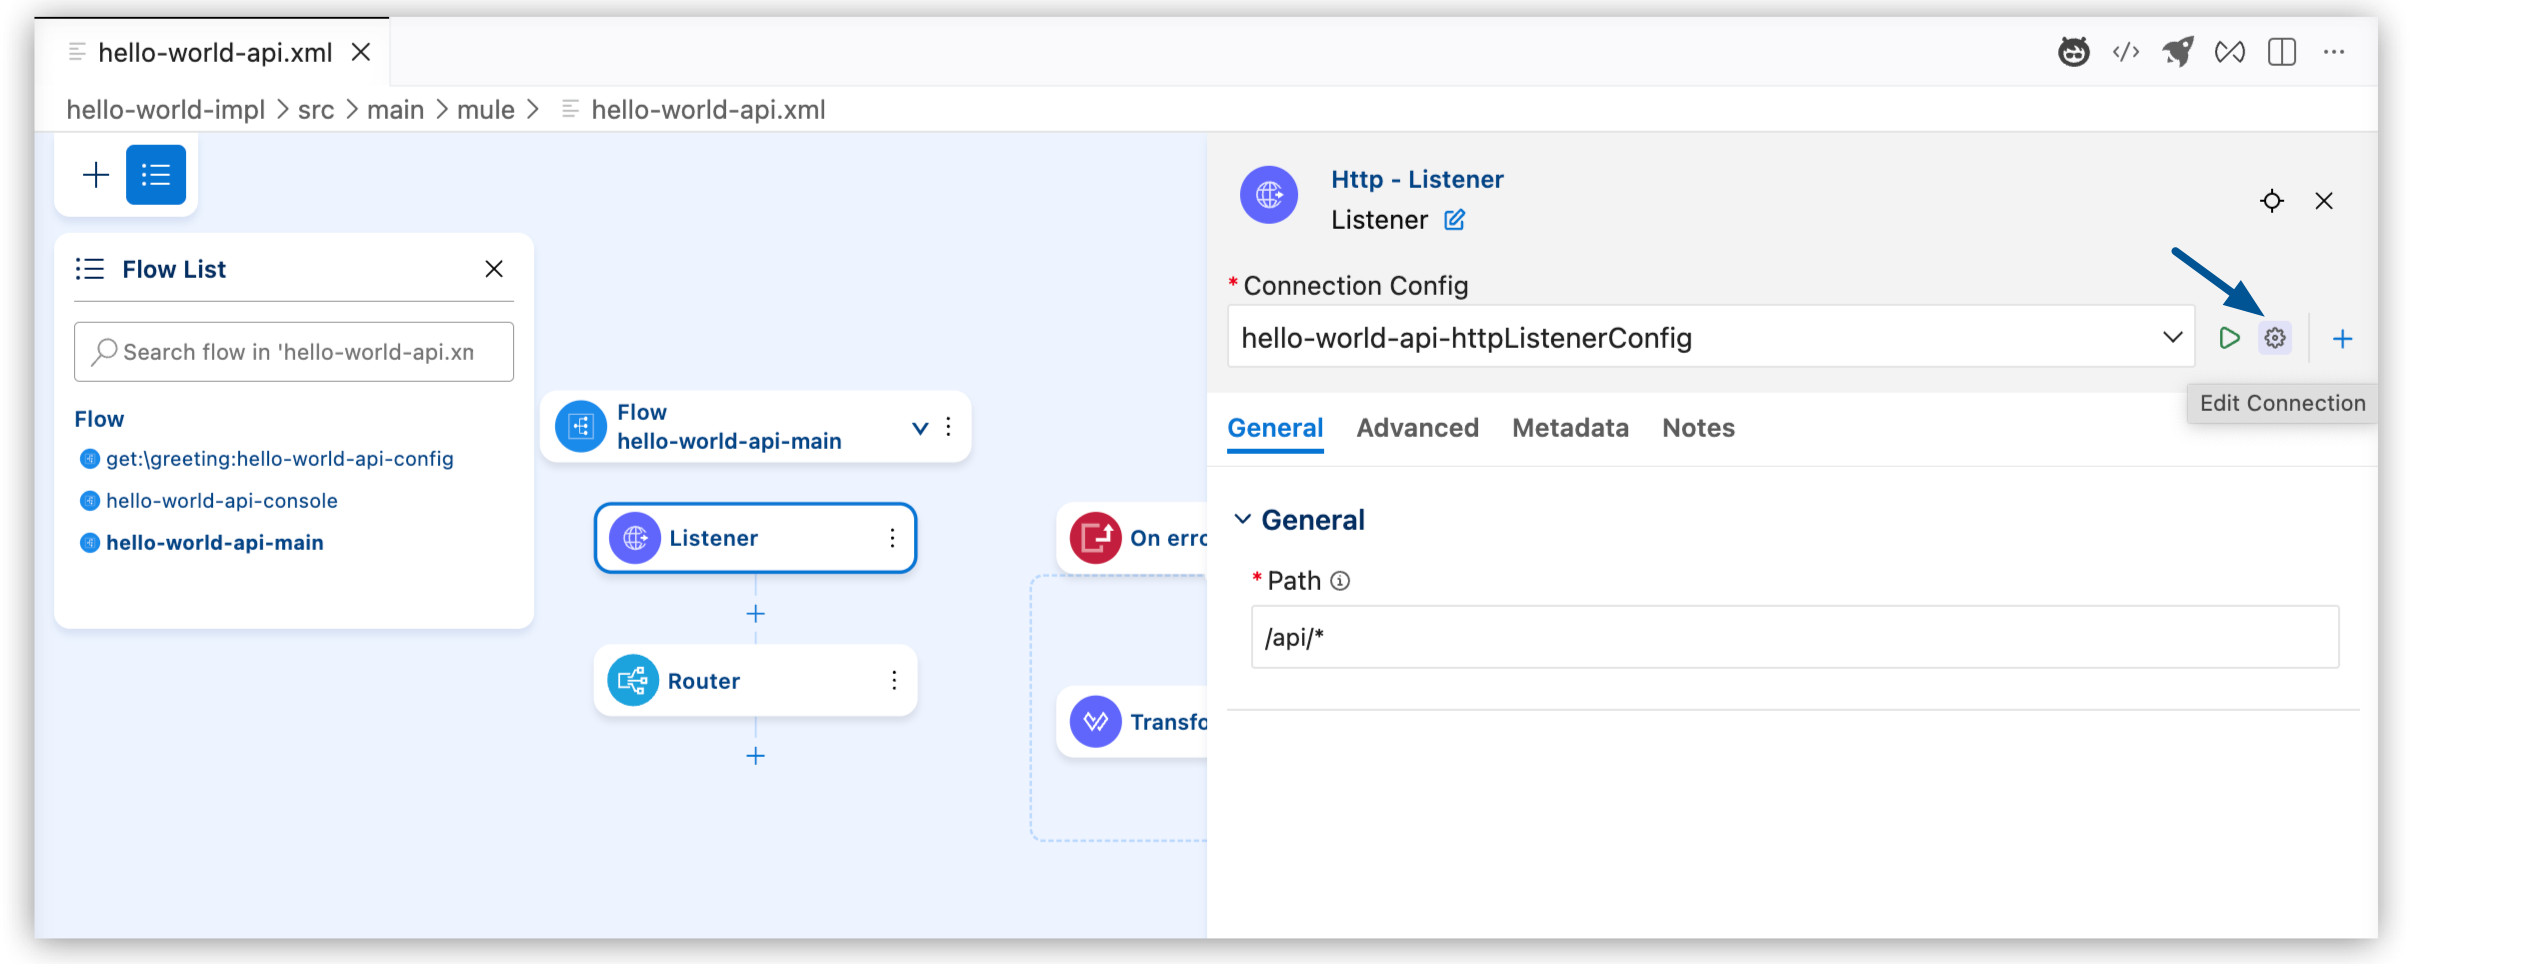Screen dimensions: 2530x964
Task: Add component between Listener and Router
Action: (756, 614)
